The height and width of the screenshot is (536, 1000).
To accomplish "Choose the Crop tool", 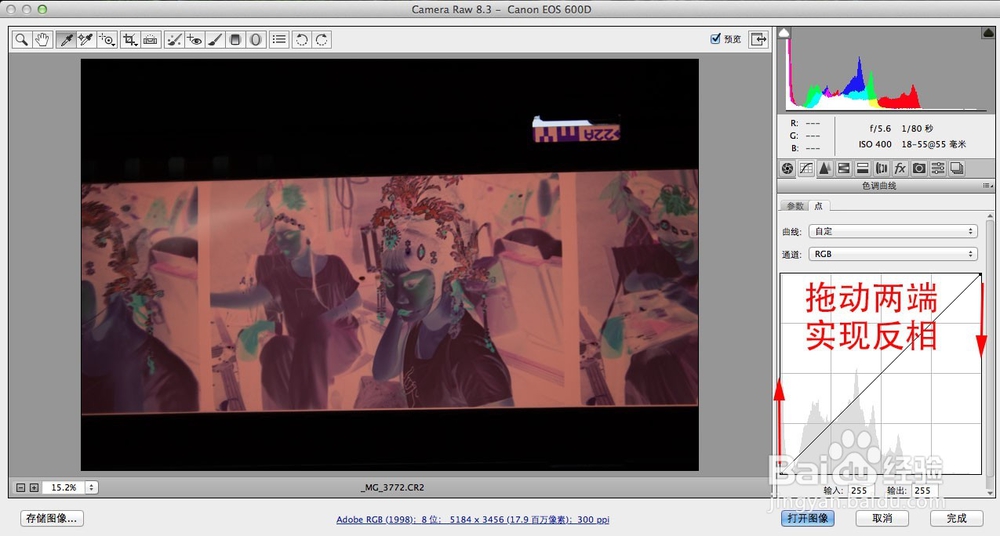I will pyautogui.click(x=130, y=40).
